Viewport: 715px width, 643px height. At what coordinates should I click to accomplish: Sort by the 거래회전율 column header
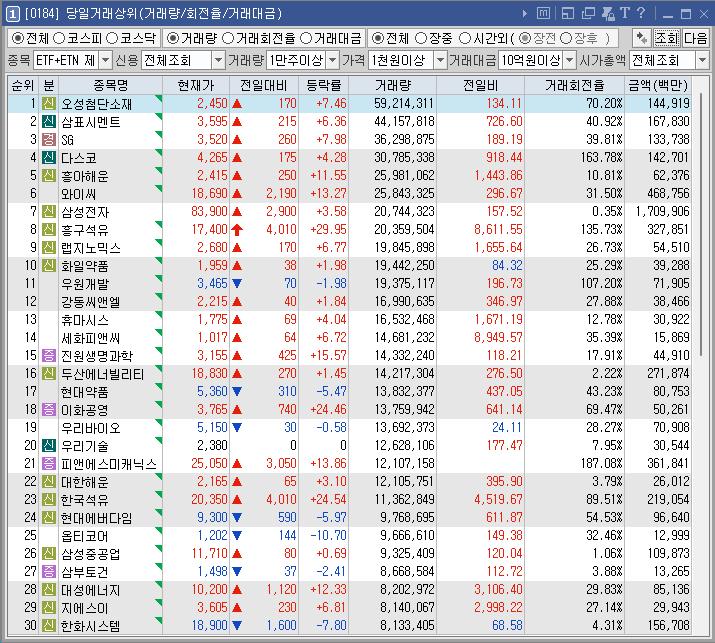(575, 85)
